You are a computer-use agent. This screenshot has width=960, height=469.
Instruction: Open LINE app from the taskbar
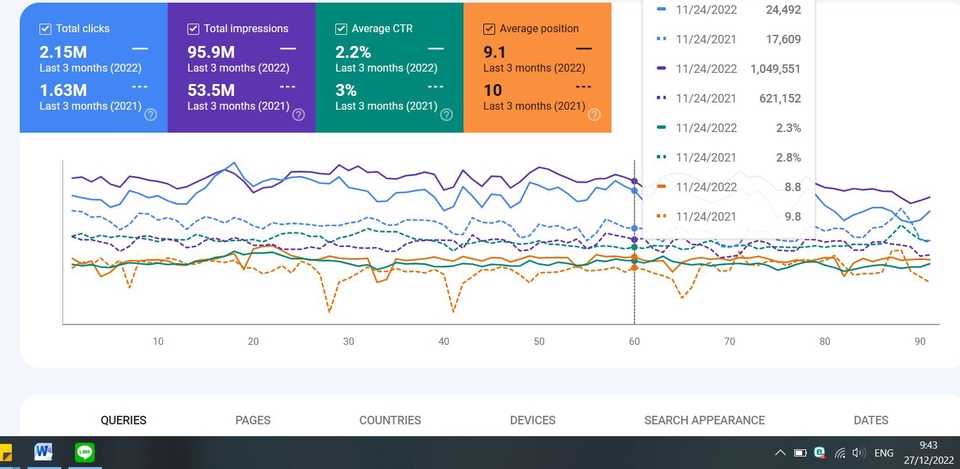85,452
